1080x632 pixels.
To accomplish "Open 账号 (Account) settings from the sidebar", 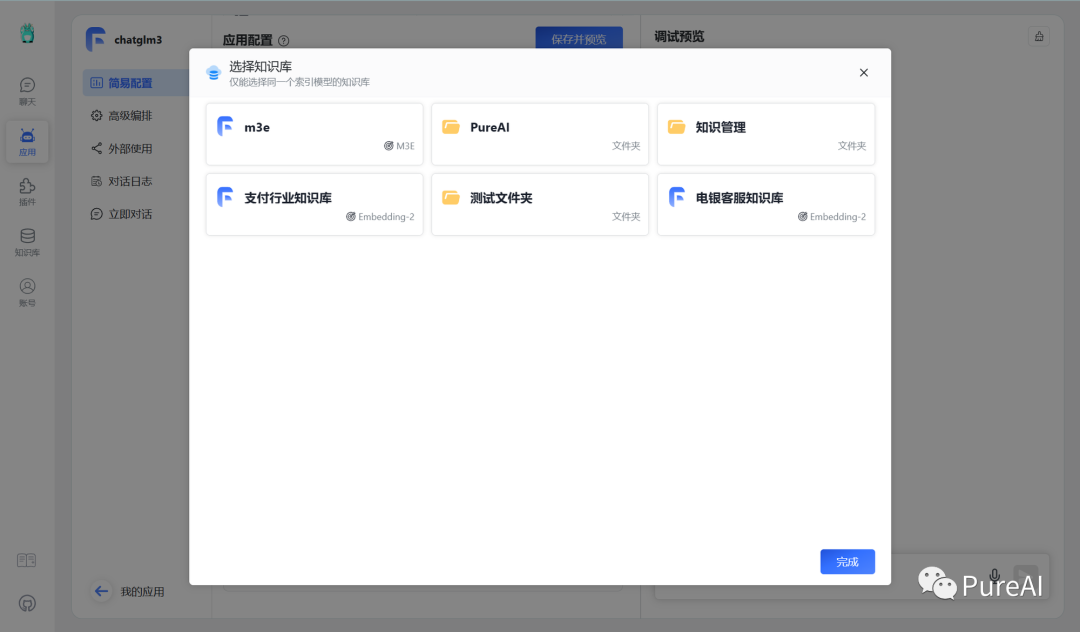I will coord(27,292).
